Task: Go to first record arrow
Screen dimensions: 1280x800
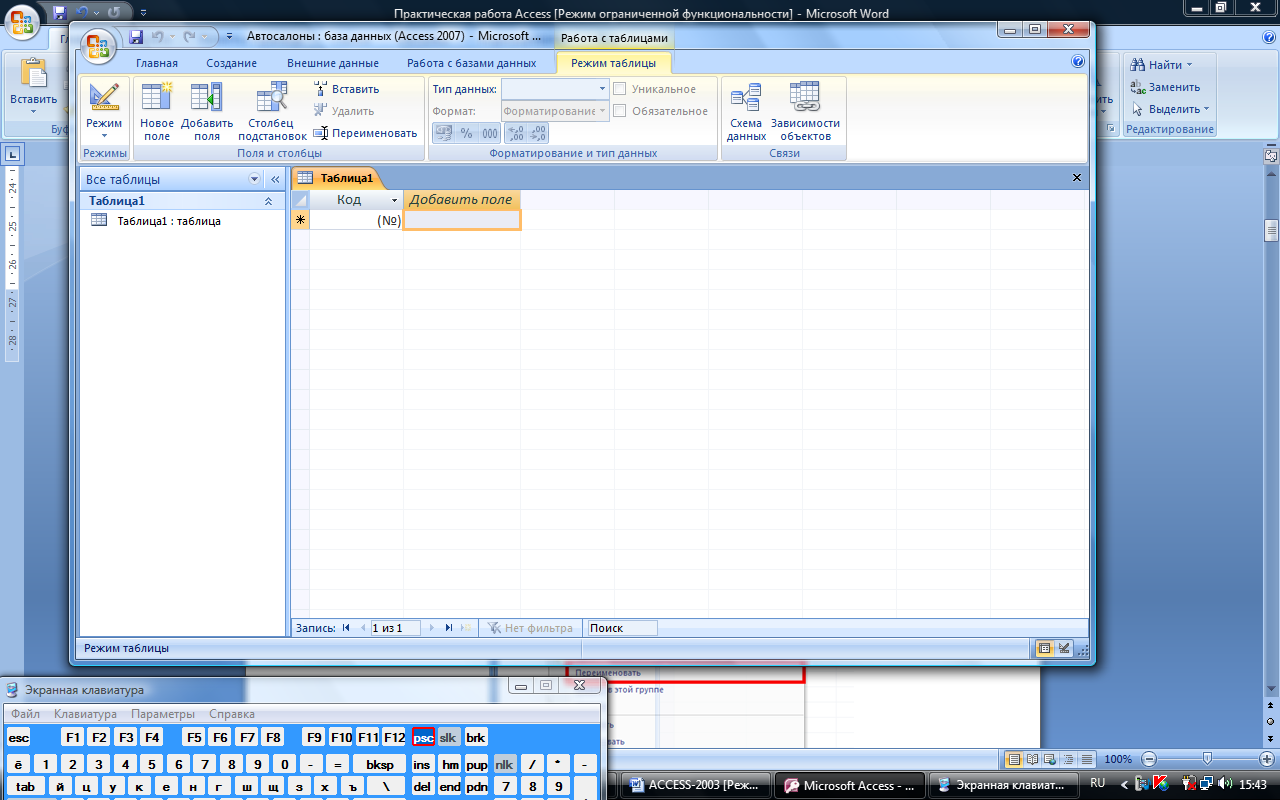Action: tap(347, 628)
